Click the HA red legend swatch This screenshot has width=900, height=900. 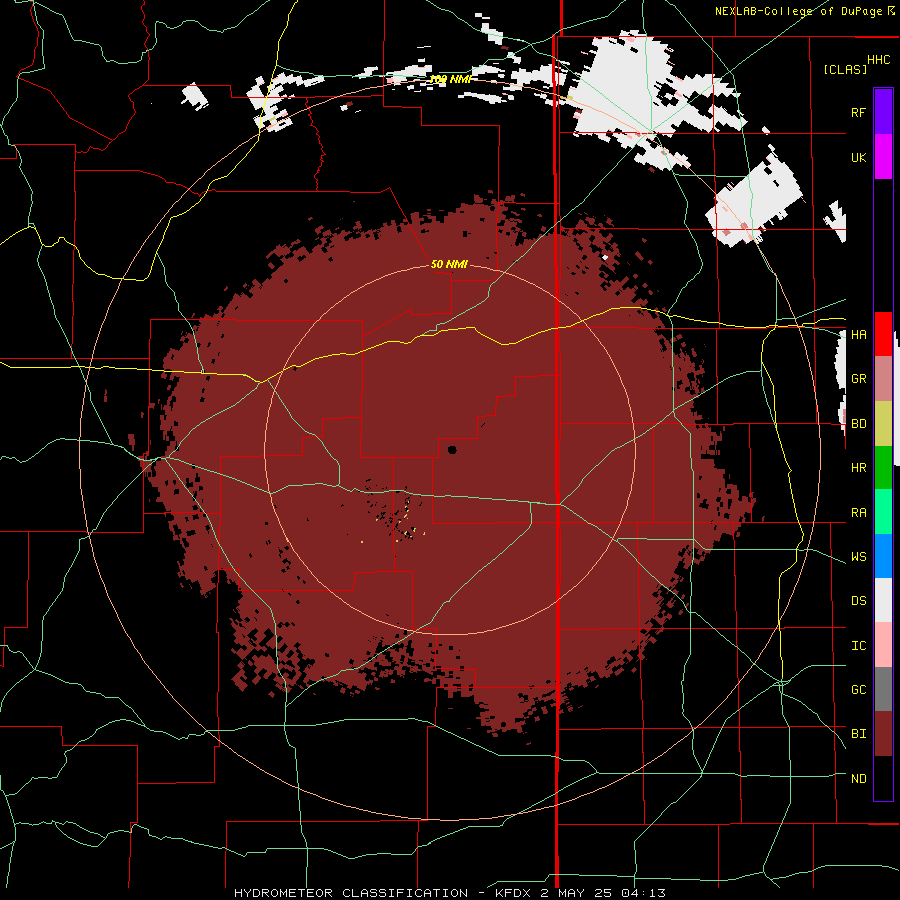[883, 334]
